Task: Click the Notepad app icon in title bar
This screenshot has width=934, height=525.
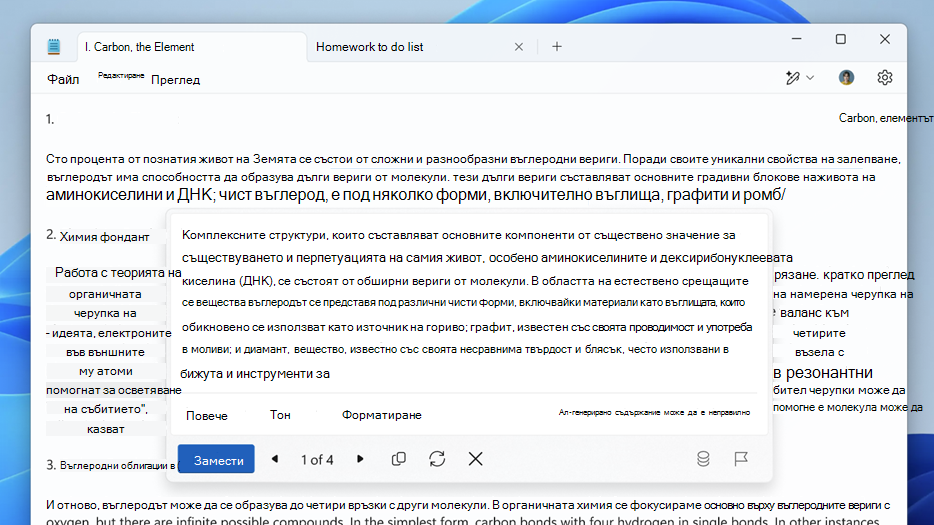Action: (54, 46)
